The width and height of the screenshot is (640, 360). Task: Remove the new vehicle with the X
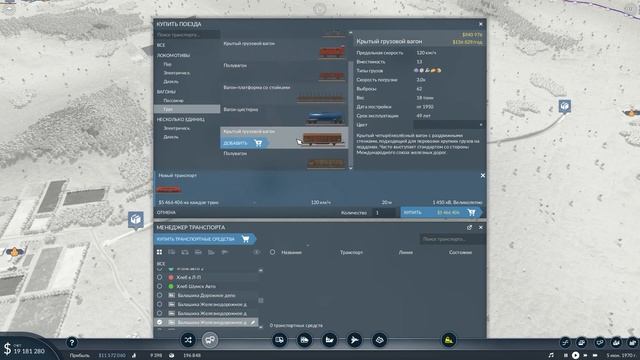pos(482,175)
